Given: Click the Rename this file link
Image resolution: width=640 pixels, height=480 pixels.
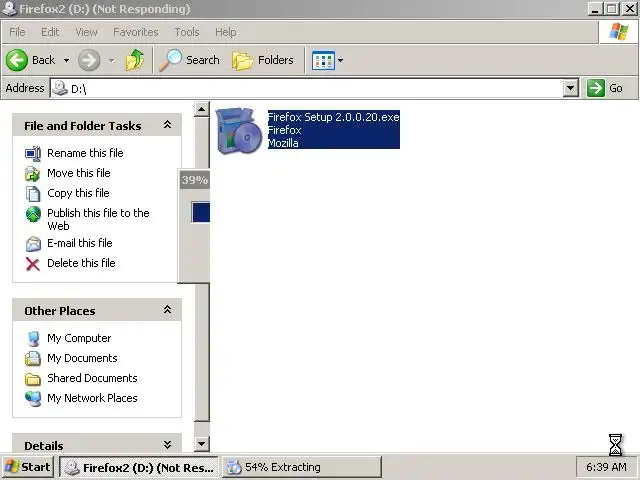Looking at the screenshot, I should click(x=85, y=153).
